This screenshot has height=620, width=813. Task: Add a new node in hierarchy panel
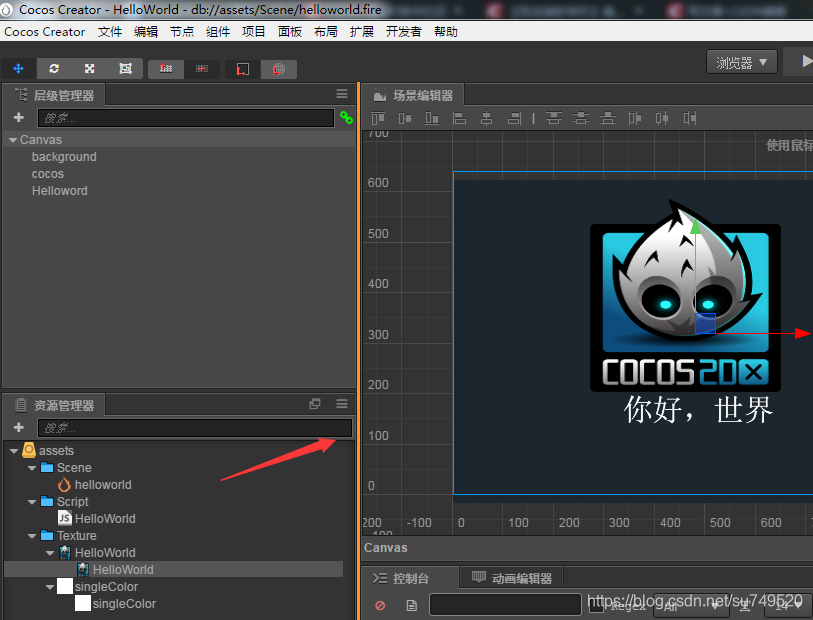pyautogui.click(x=19, y=118)
